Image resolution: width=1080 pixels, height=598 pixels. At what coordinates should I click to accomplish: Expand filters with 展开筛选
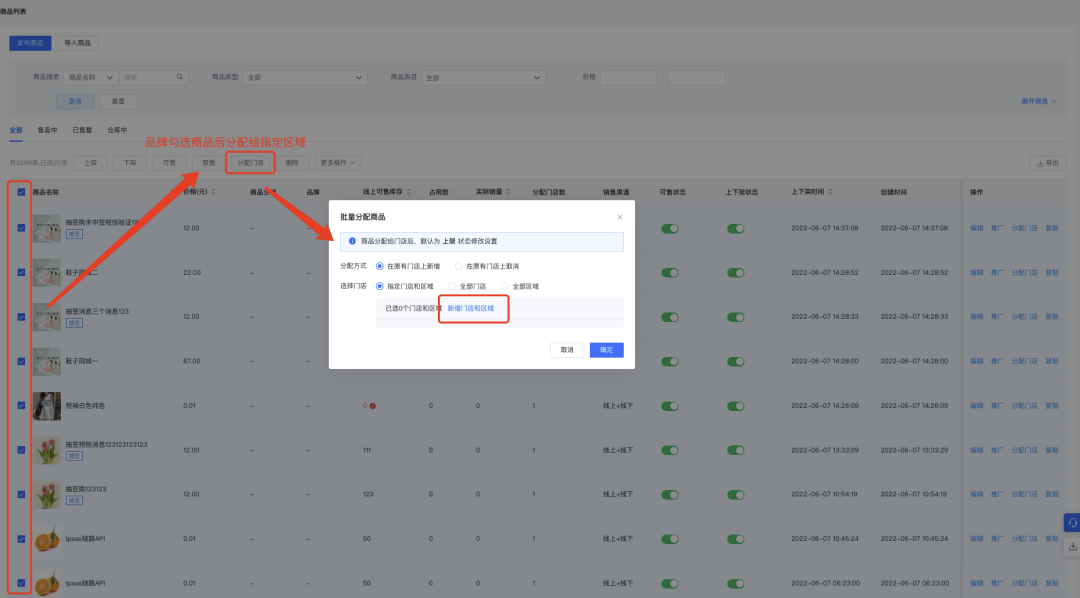click(1038, 101)
